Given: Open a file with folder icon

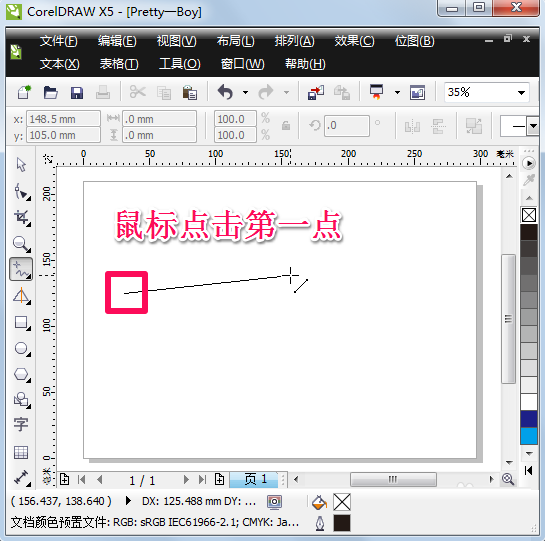Looking at the screenshot, I should (51, 93).
